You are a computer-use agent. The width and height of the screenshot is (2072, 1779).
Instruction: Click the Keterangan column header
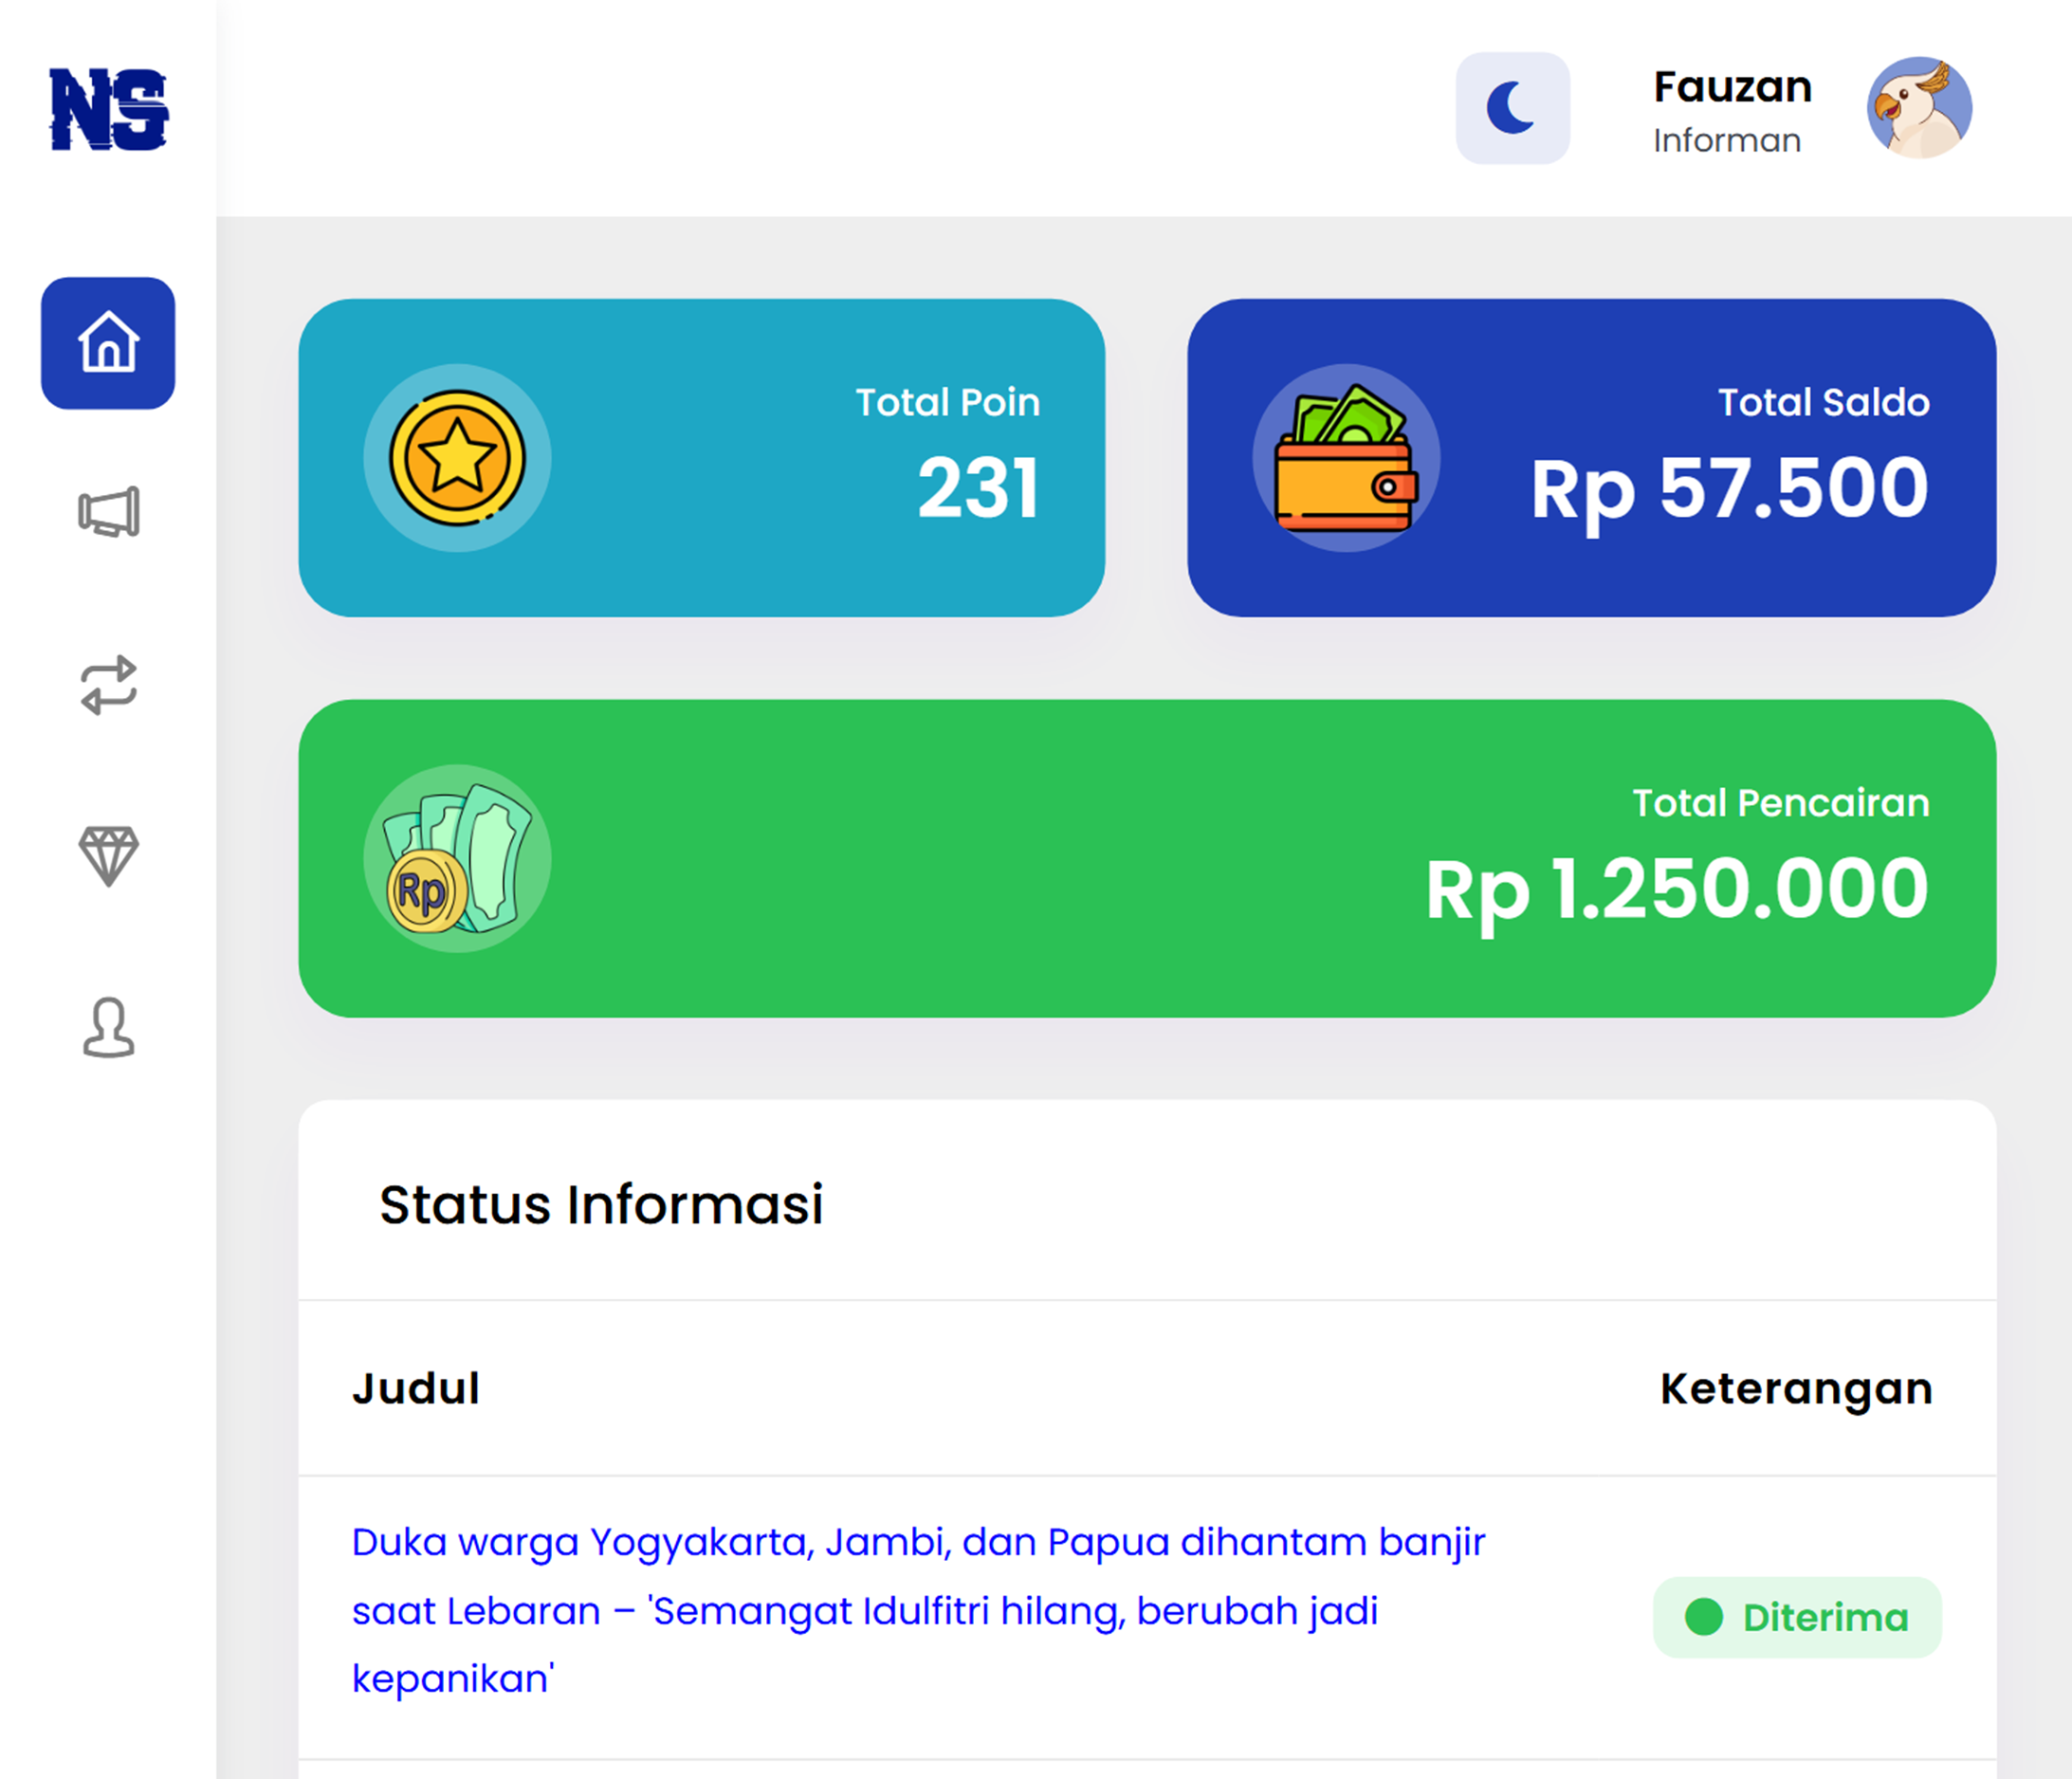pos(1796,1388)
